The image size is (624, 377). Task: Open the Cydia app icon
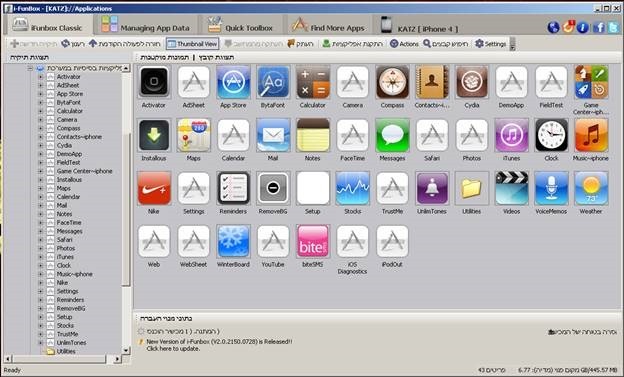[x=472, y=82]
